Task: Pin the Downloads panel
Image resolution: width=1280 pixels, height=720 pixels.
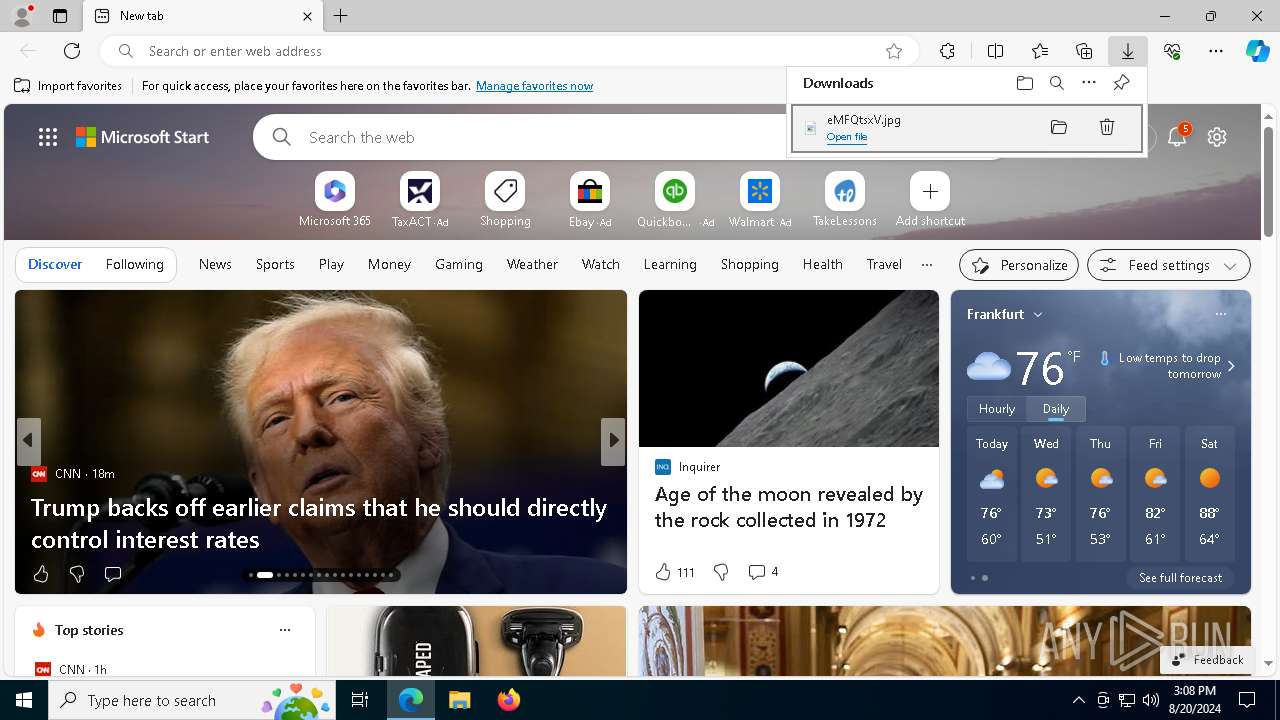Action: pos(1121,83)
